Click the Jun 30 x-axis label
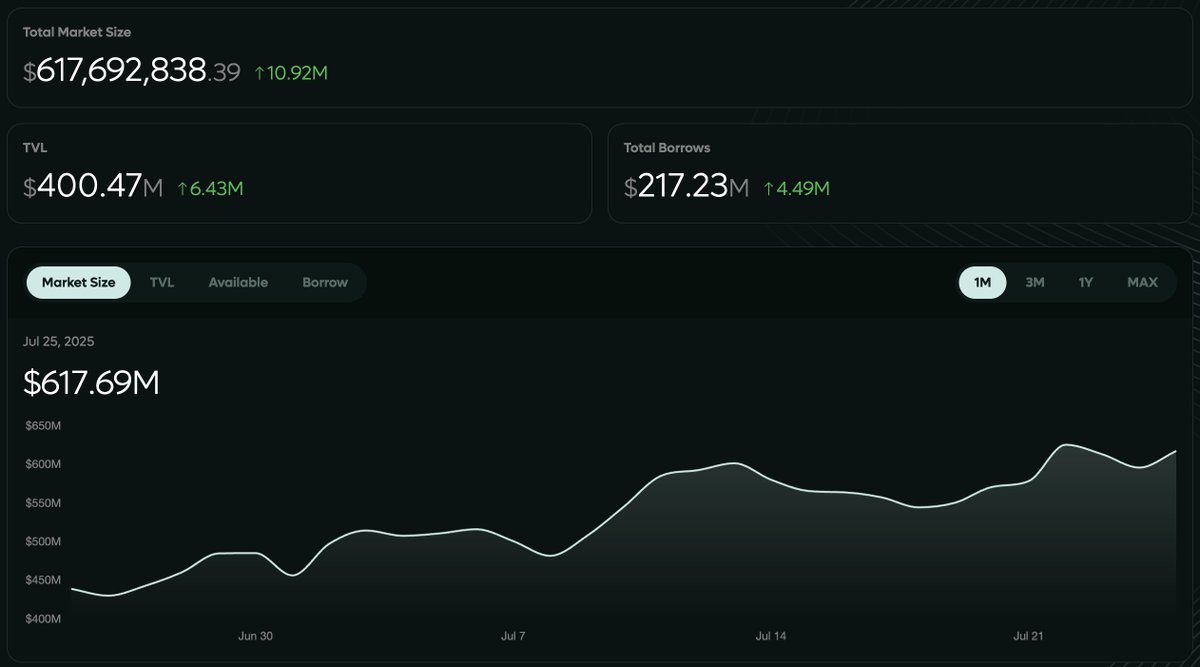Viewport: 1200px width, 667px height. pos(255,636)
